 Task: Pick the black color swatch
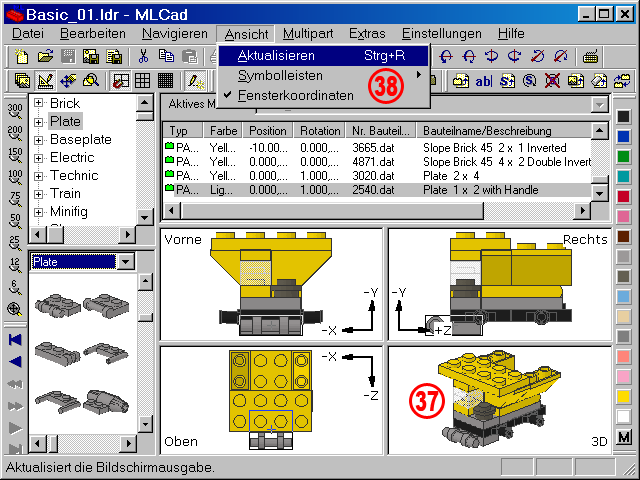click(x=623, y=117)
